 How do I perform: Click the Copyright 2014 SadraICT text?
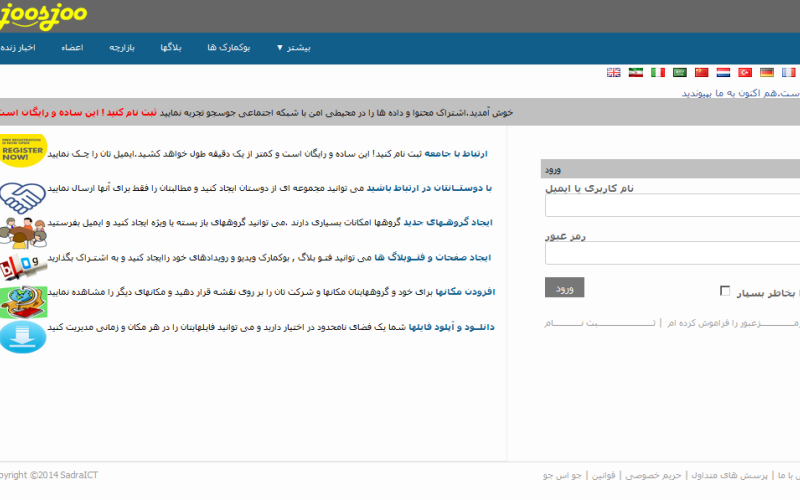(x=49, y=475)
